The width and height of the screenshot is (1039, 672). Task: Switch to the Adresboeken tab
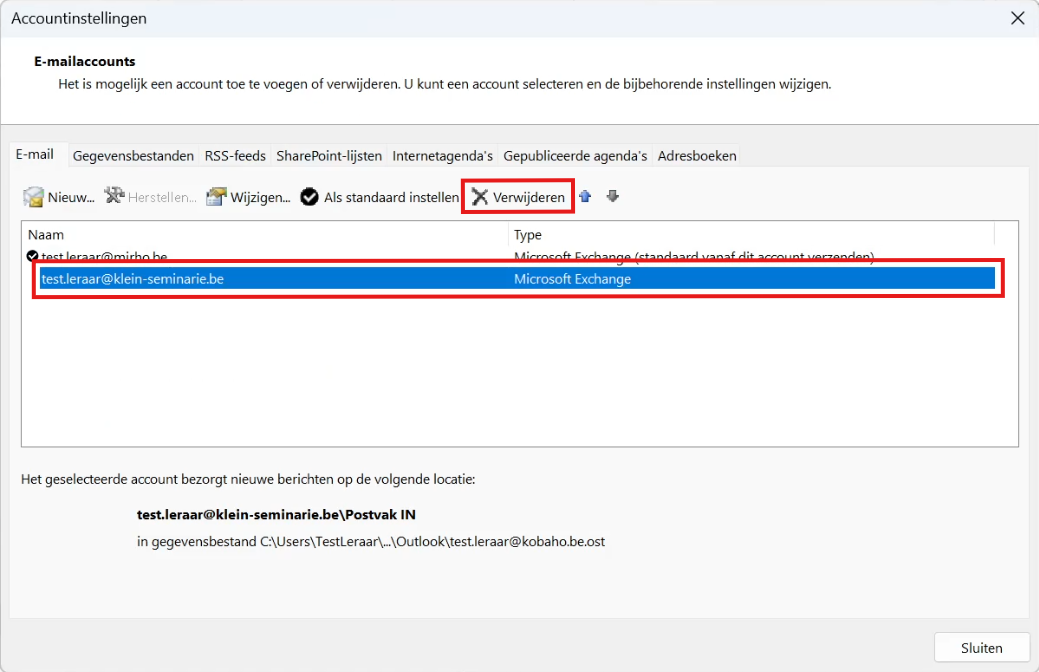click(x=697, y=156)
